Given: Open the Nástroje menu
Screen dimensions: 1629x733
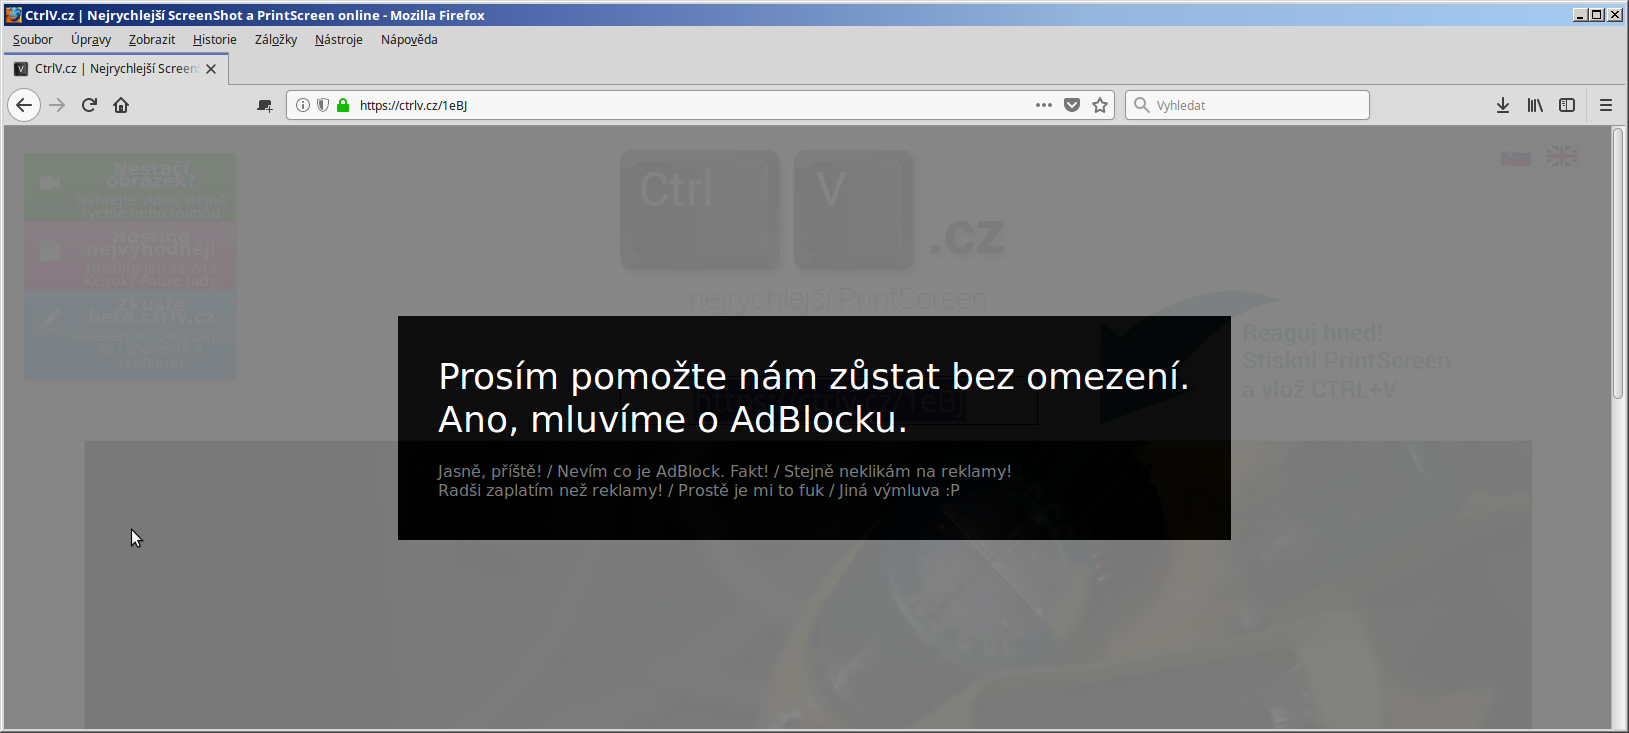Looking at the screenshot, I should [x=338, y=40].
